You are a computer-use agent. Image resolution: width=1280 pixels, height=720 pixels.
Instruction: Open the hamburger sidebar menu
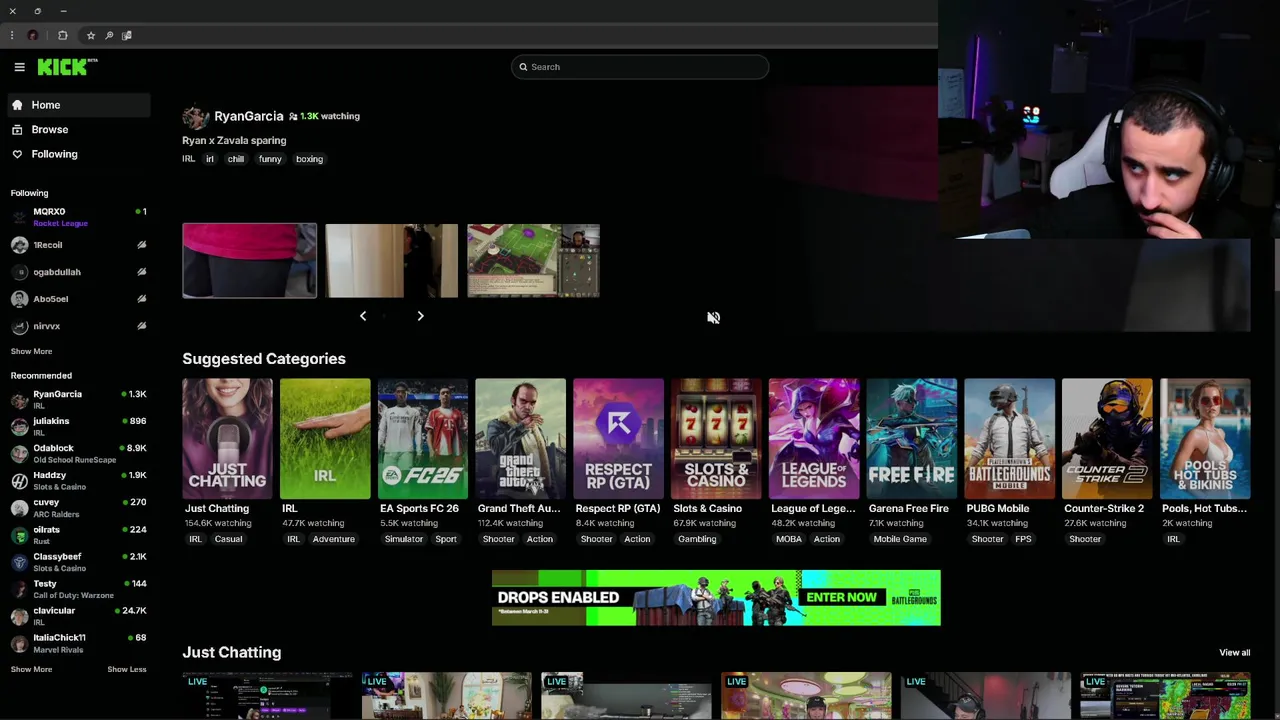pyautogui.click(x=19, y=67)
